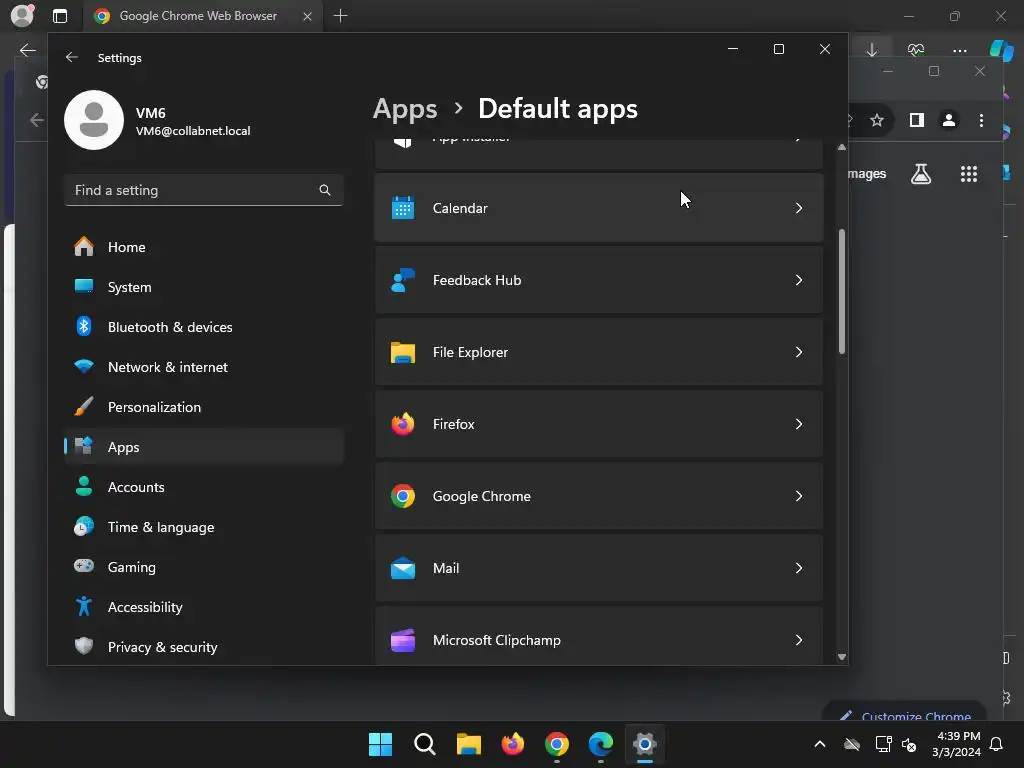Click the Google Chrome app icon in list

403,496
